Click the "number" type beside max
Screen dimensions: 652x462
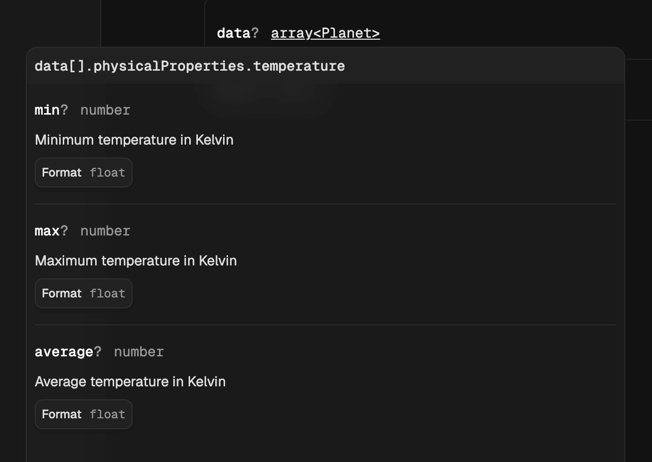click(105, 231)
